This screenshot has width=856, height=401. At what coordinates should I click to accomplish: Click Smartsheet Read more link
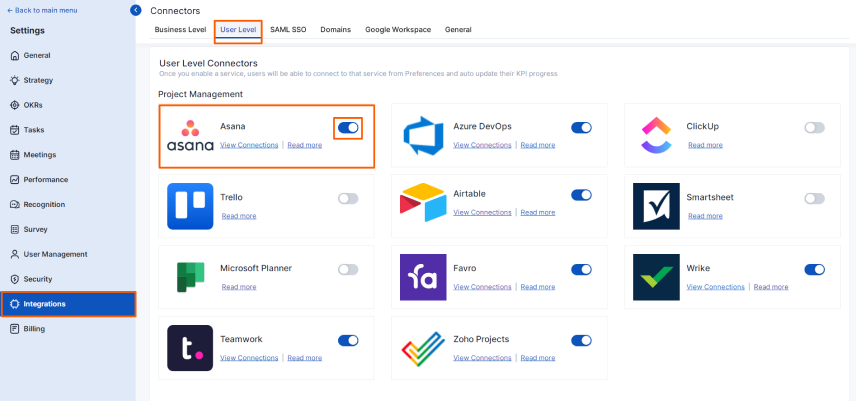(705, 216)
